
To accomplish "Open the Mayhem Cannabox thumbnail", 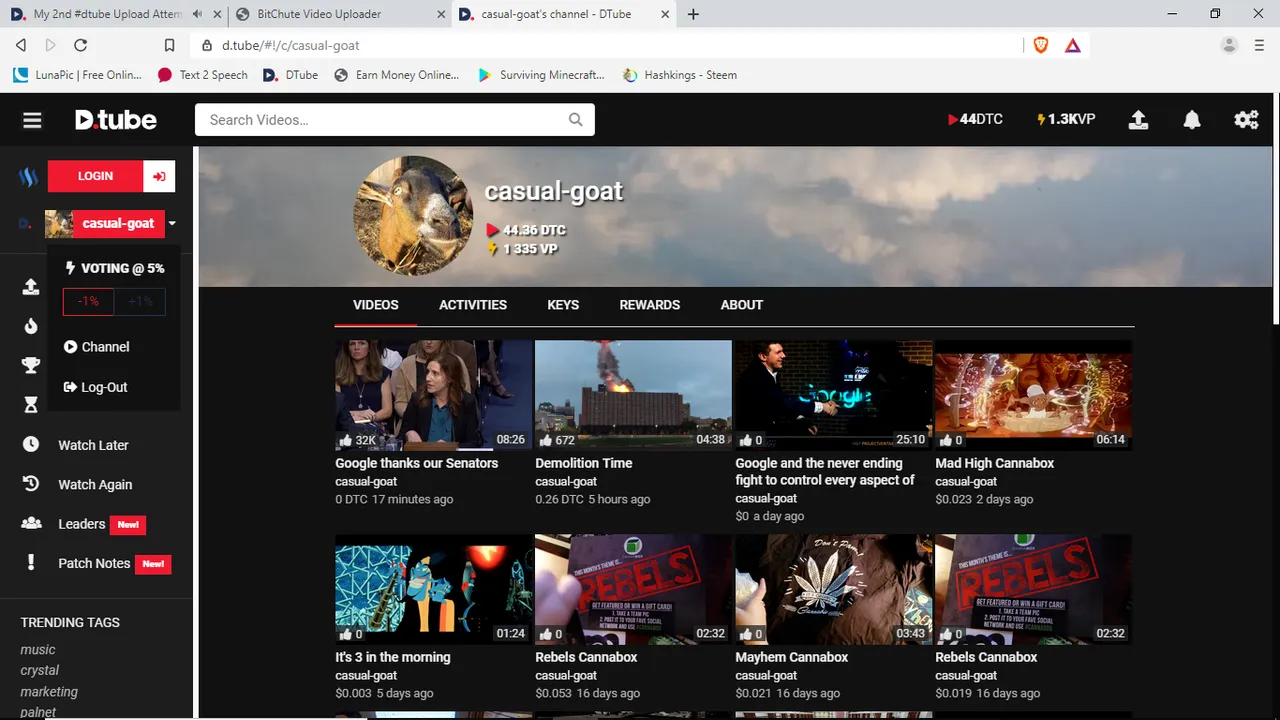I will (x=834, y=589).
